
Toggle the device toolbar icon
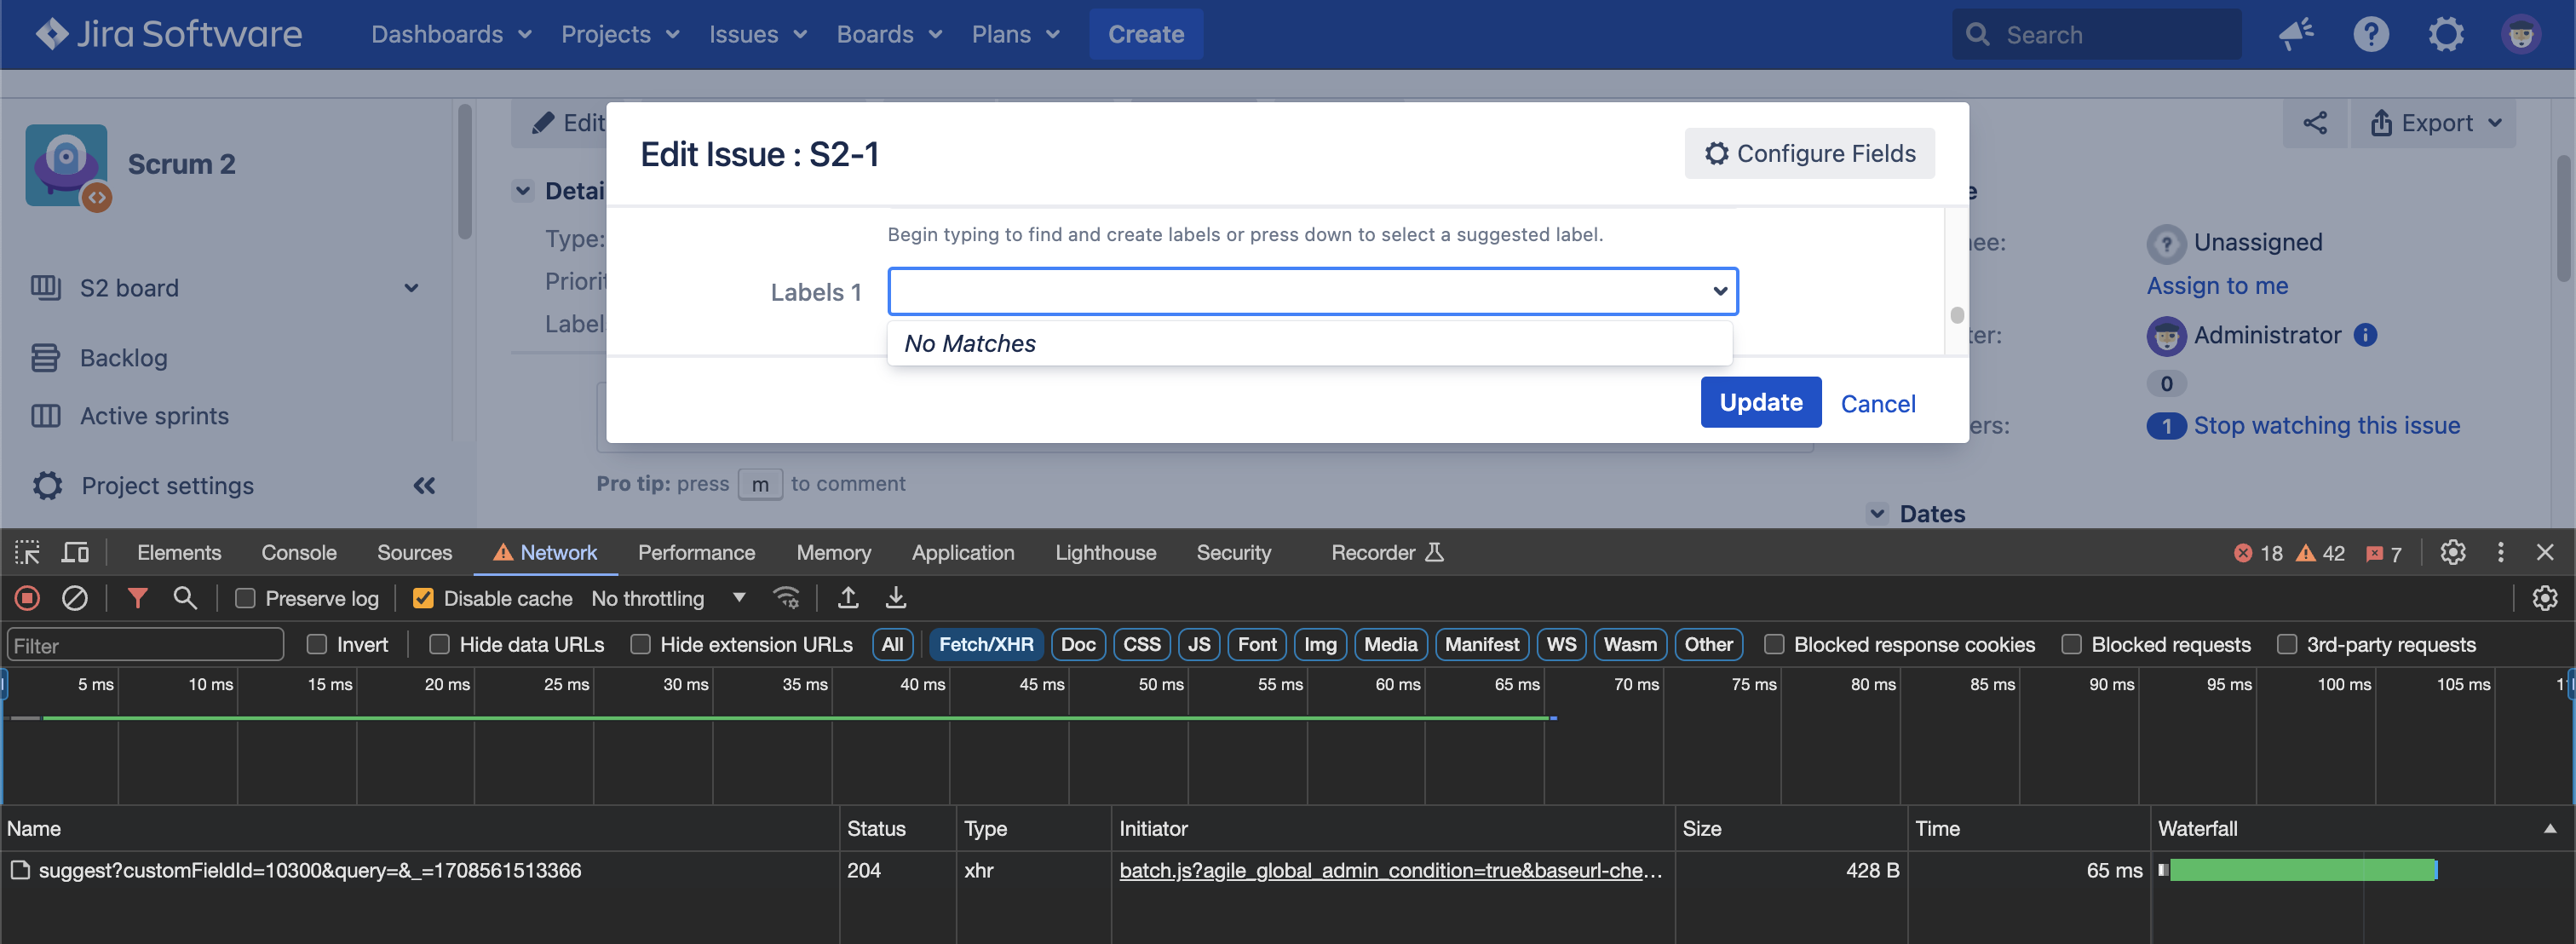(76, 552)
